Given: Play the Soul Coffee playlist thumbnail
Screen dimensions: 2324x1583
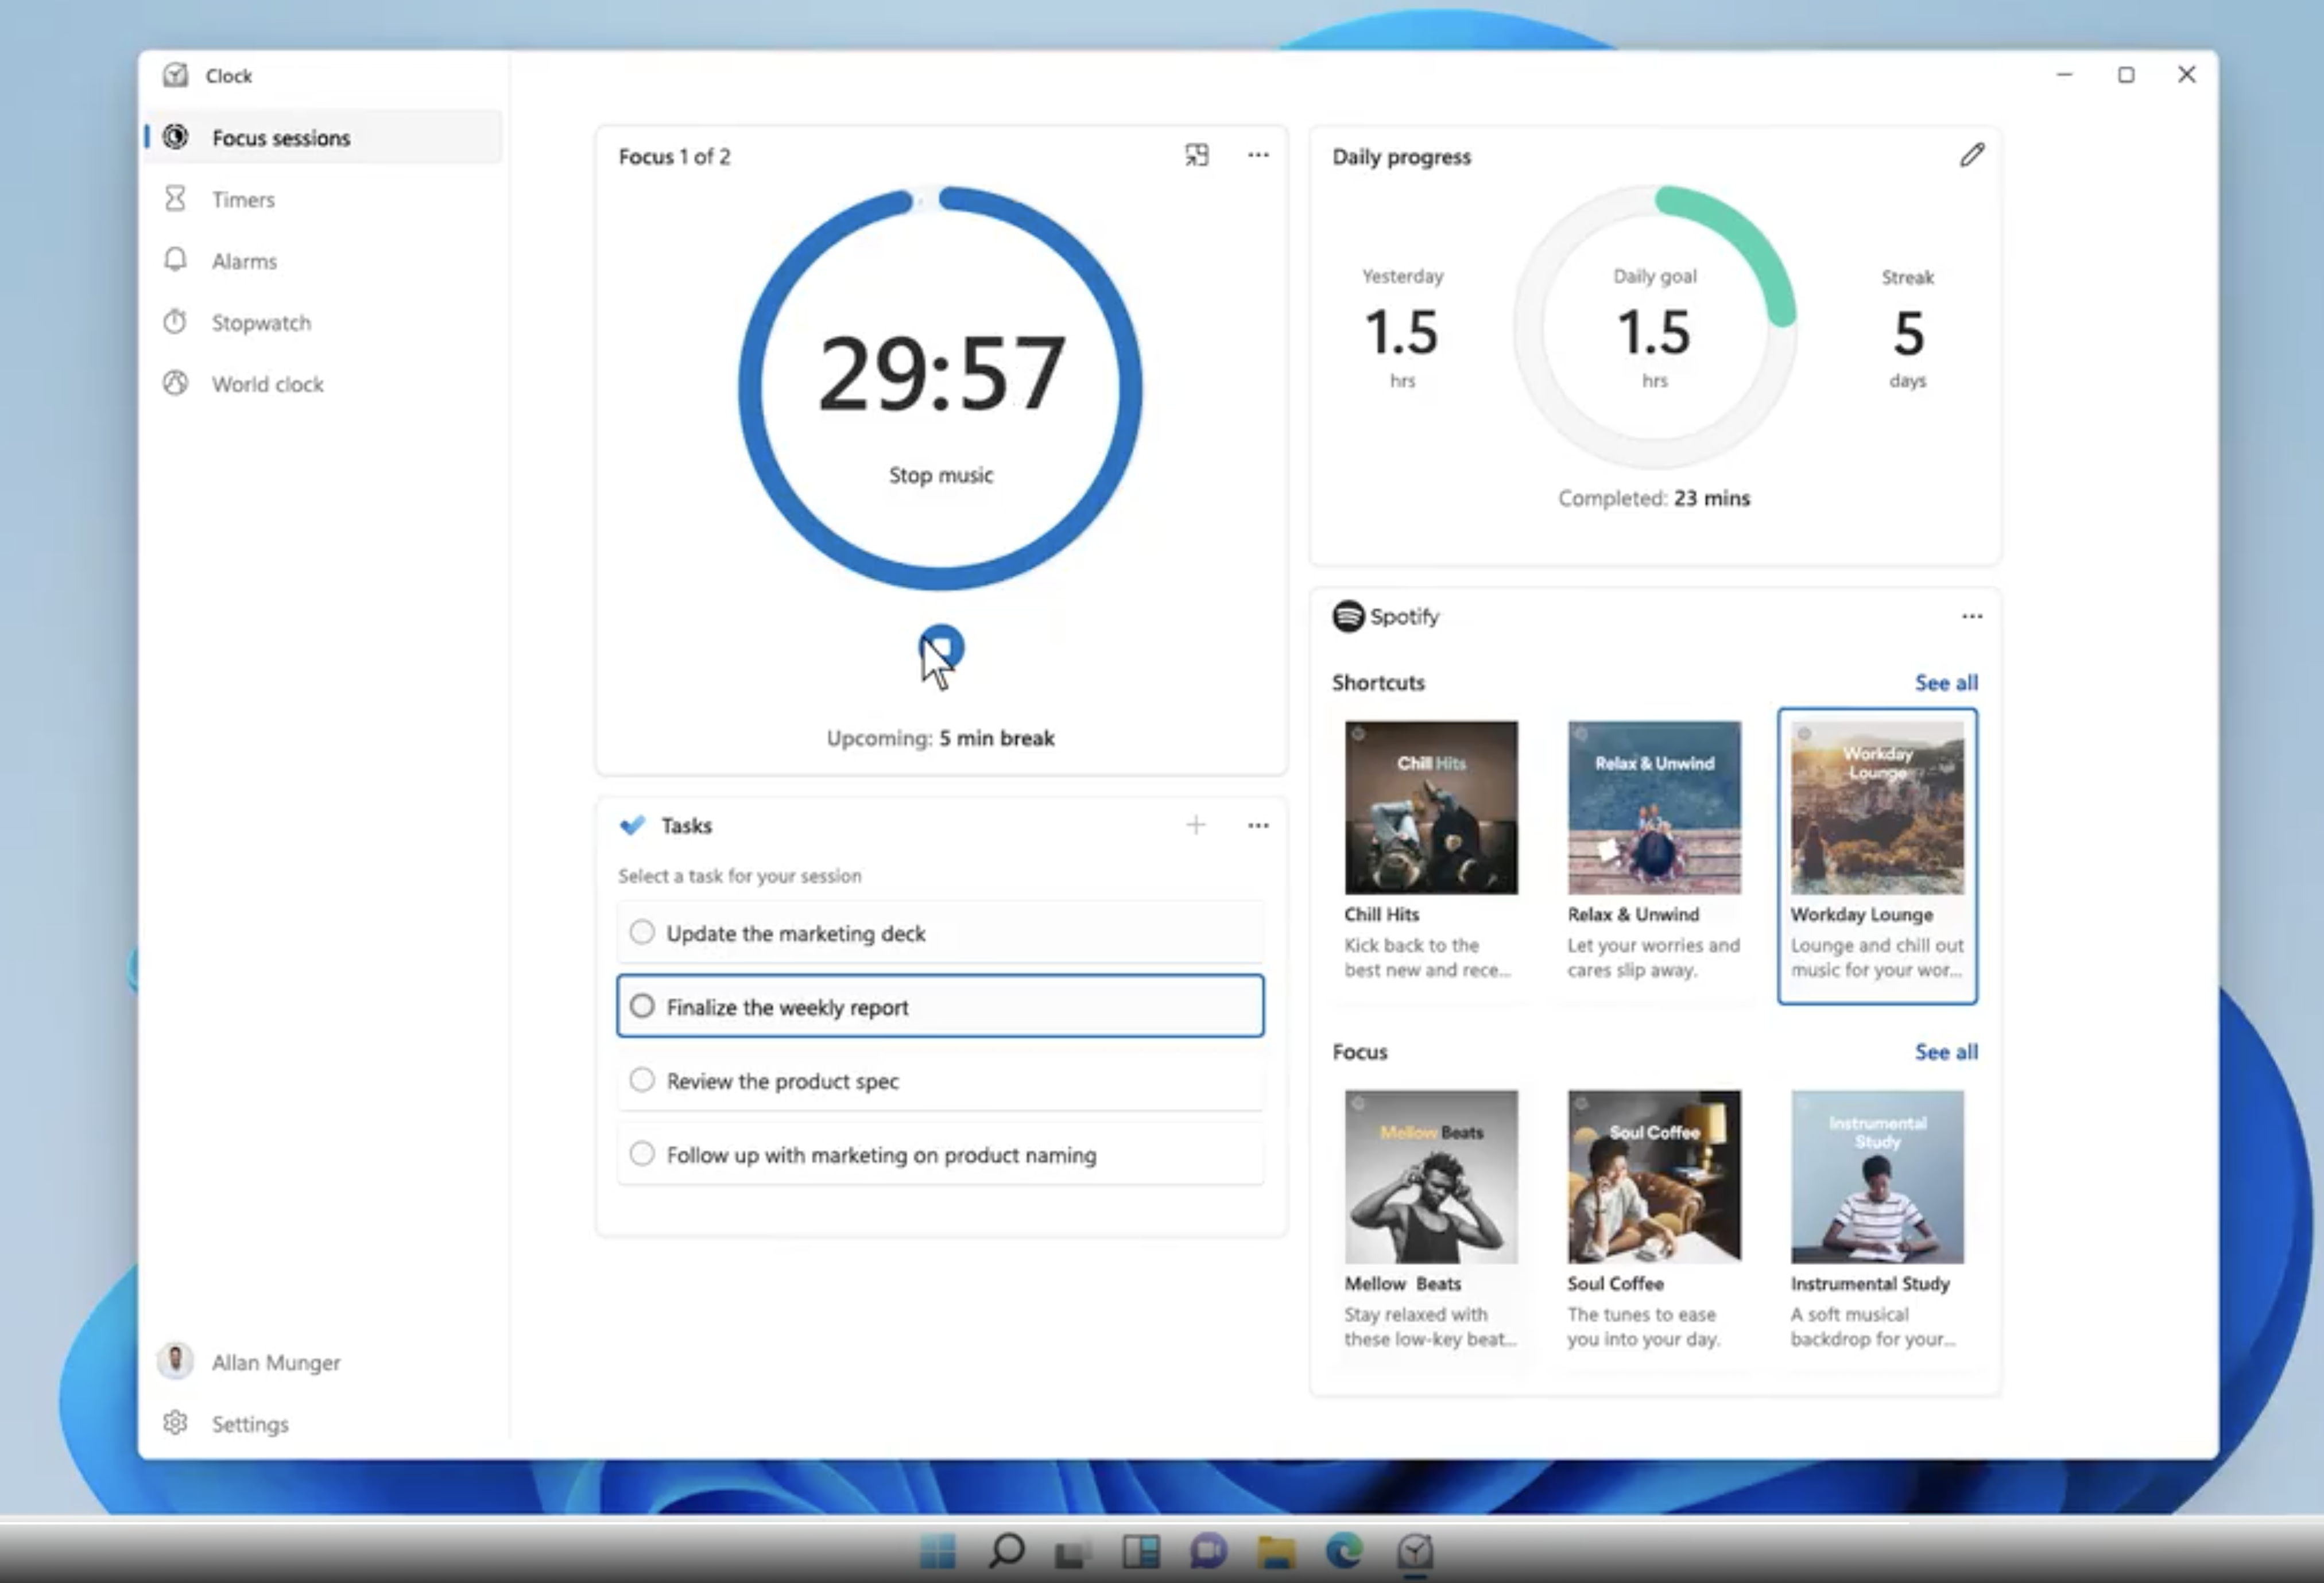Looking at the screenshot, I should (1654, 1176).
